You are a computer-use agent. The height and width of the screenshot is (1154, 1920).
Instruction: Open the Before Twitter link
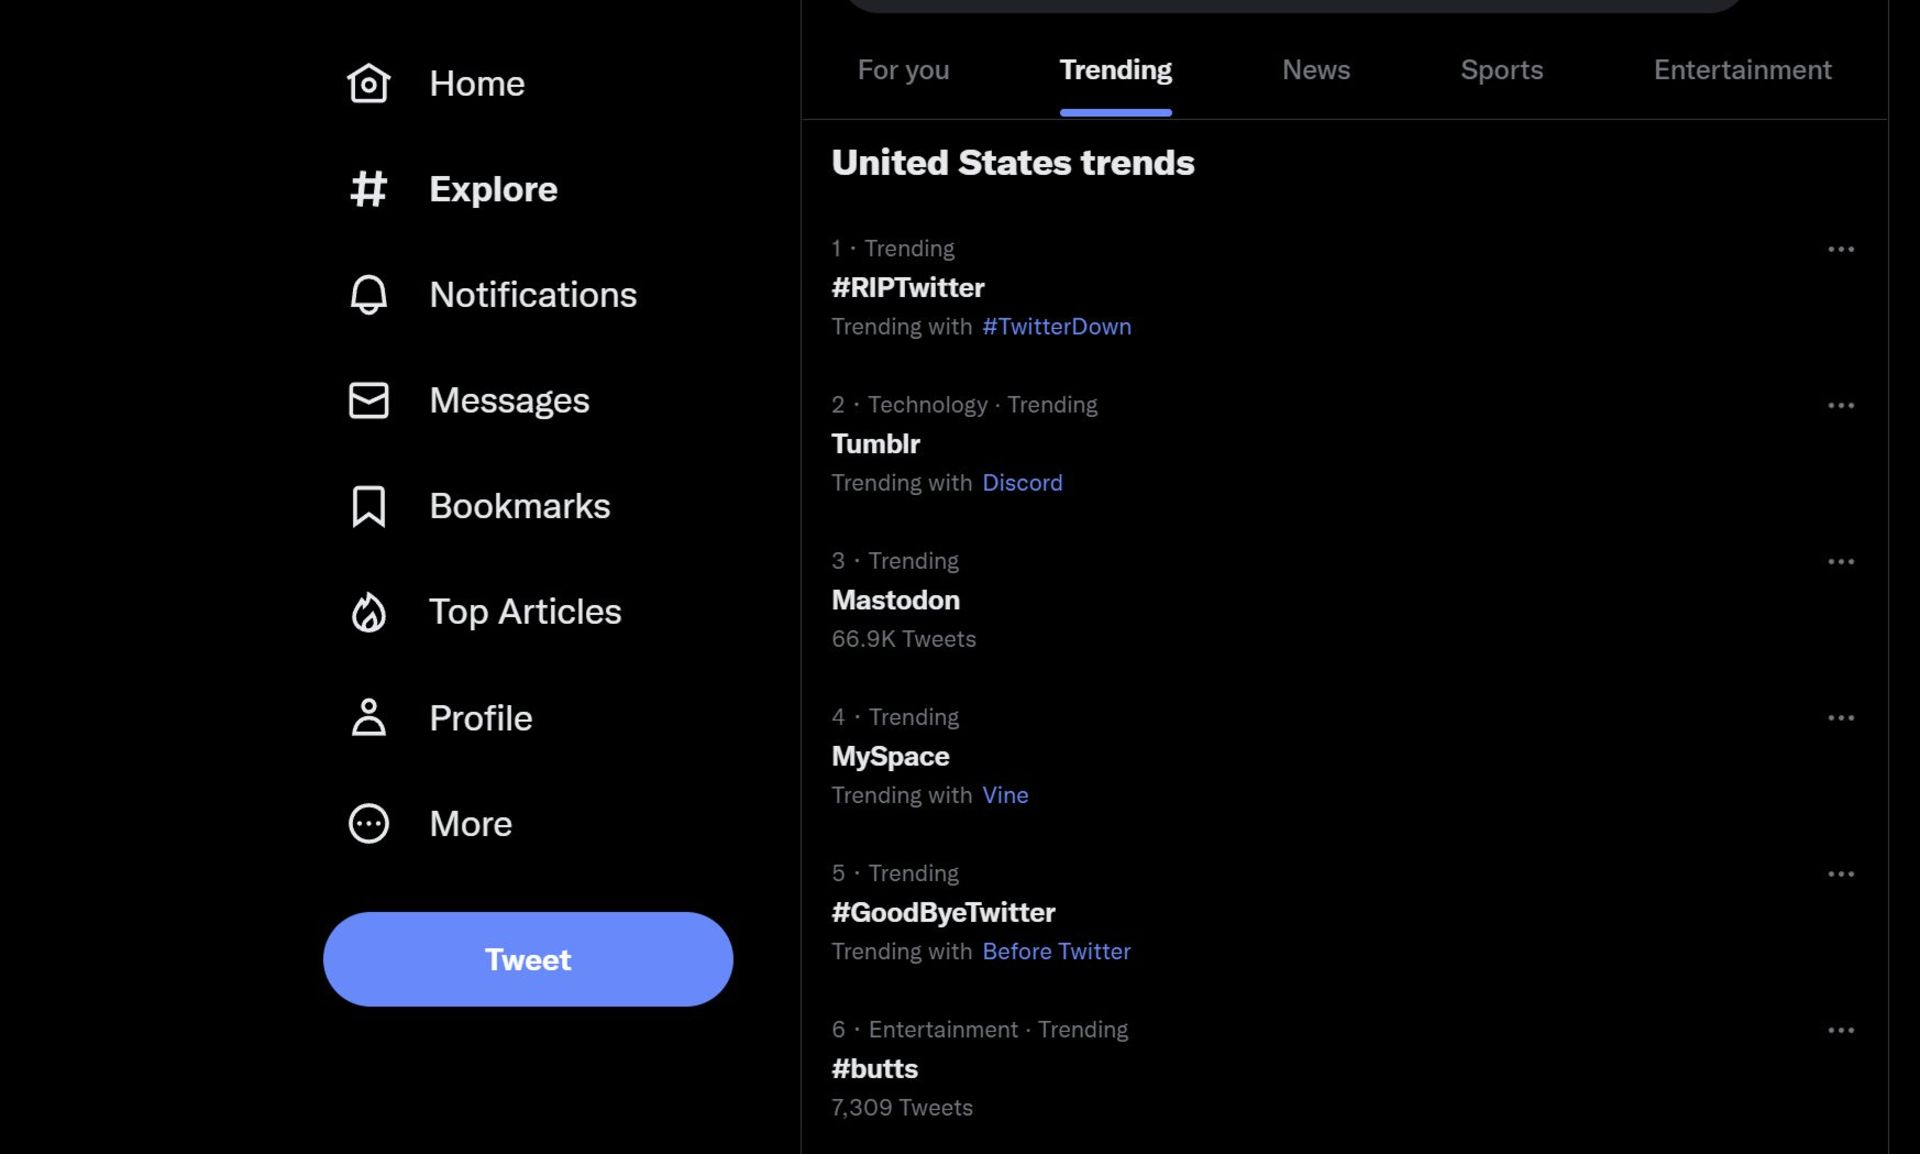point(1055,951)
